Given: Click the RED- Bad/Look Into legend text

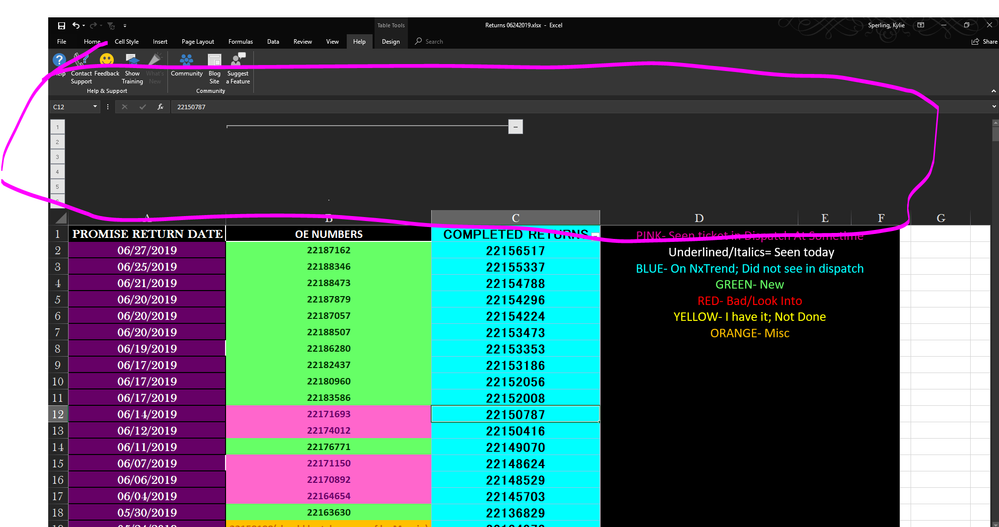Looking at the screenshot, I should pyautogui.click(x=750, y=301).
